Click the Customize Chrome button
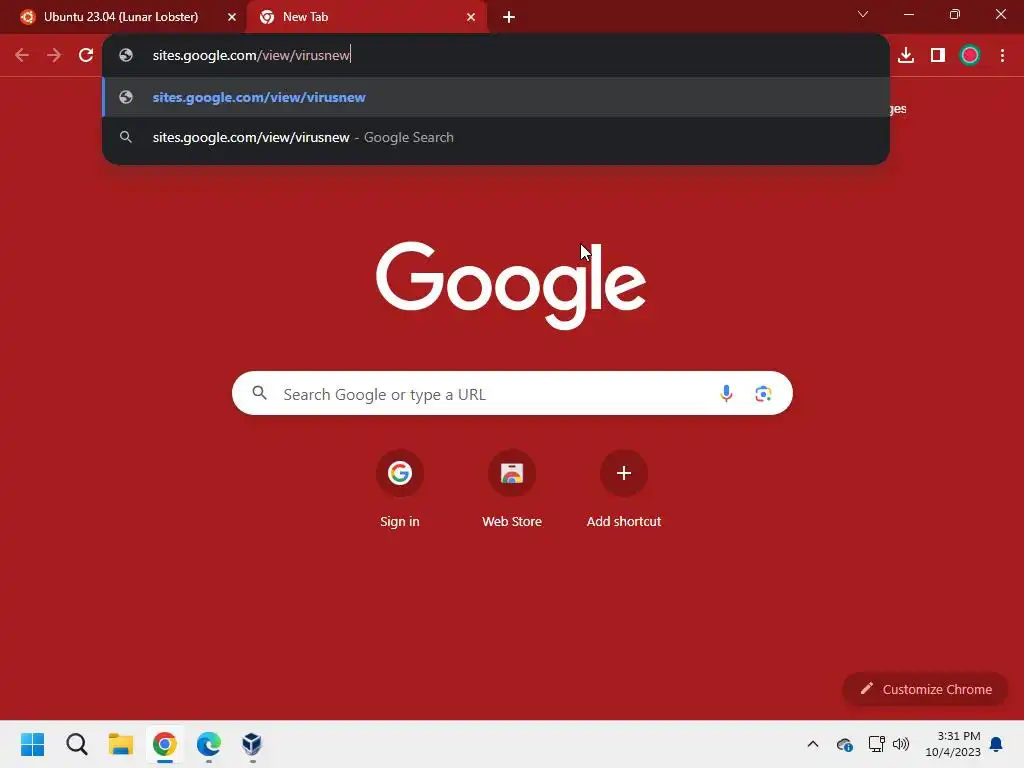The image size is (1024, 768). (x=925, y=689)
